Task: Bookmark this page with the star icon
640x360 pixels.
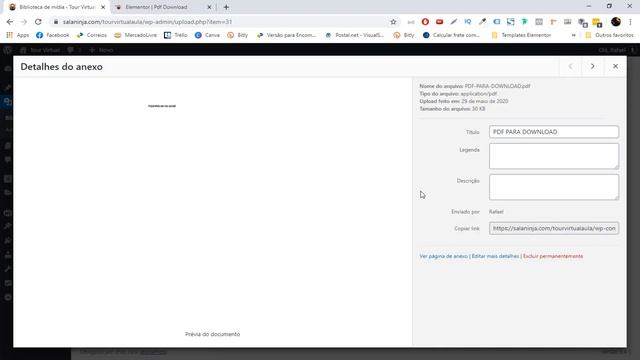Action: 393,22
